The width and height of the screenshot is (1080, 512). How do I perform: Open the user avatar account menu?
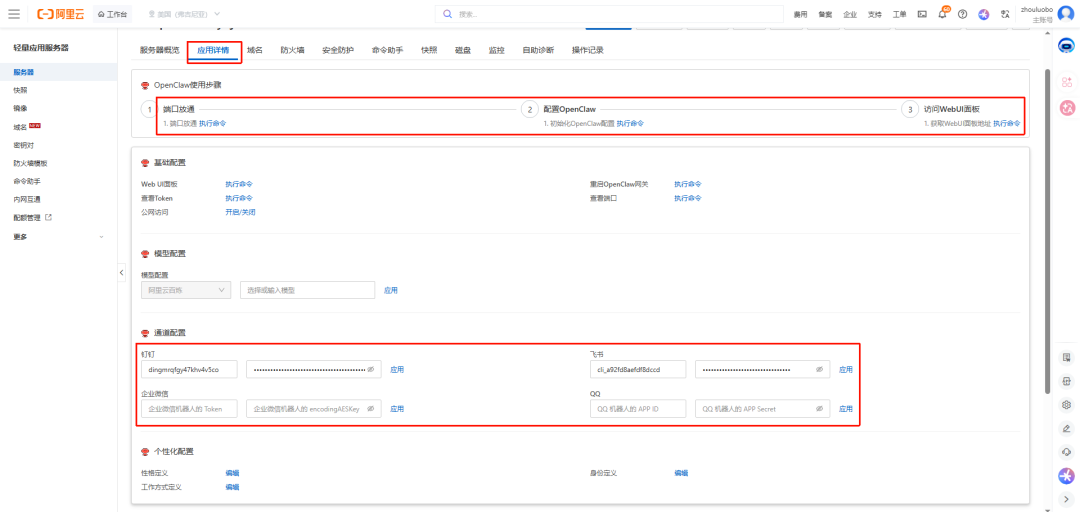[x=1065, y=14]
